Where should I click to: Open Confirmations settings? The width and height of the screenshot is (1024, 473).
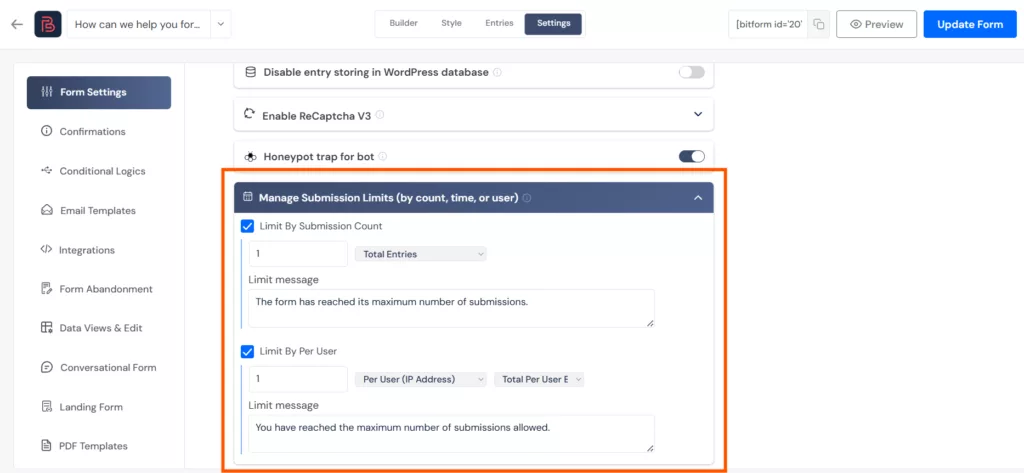pyautogui.click(x=92, y=131)
